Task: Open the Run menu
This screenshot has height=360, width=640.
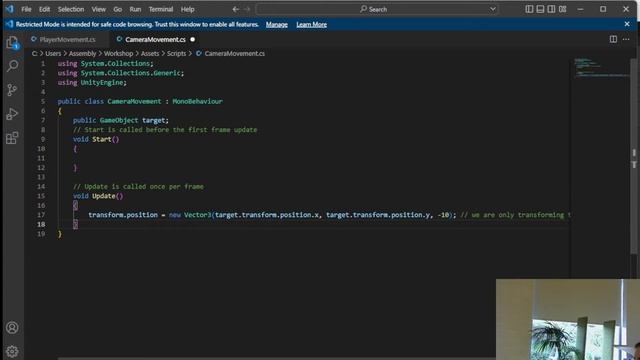Action: pos(135,9)
